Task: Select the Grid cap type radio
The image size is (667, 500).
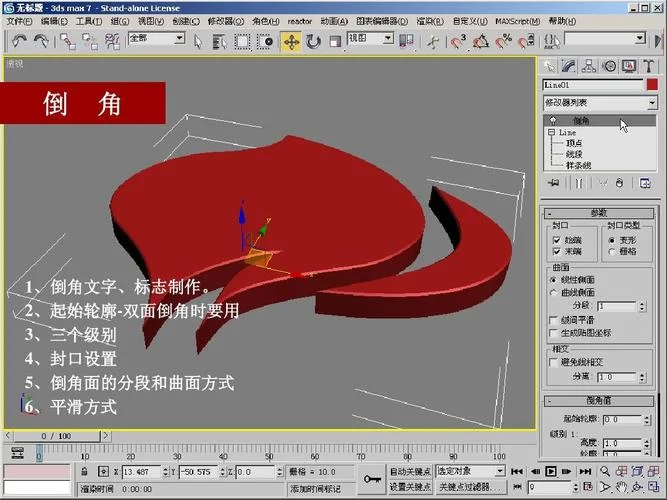Action: coord(612,251)
